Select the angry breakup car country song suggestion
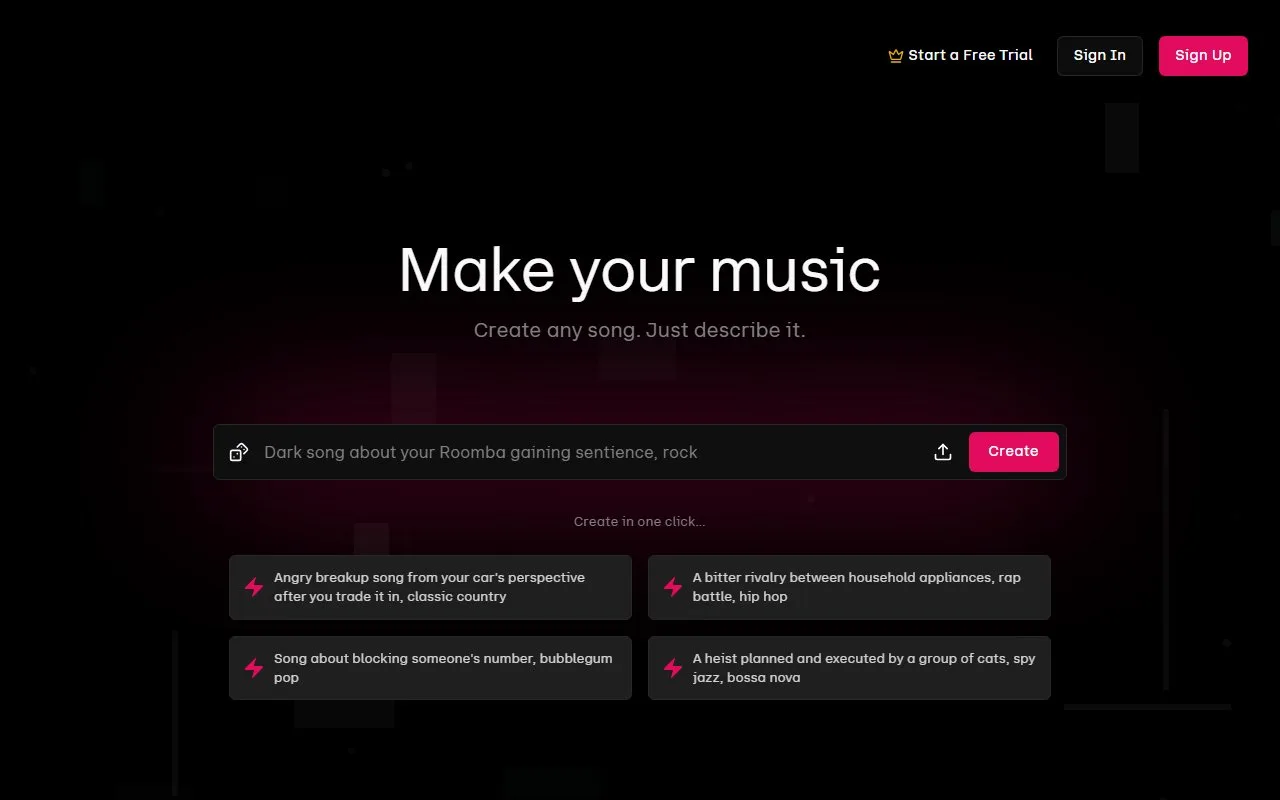1280x800 pixels. [x=430, y=587]
